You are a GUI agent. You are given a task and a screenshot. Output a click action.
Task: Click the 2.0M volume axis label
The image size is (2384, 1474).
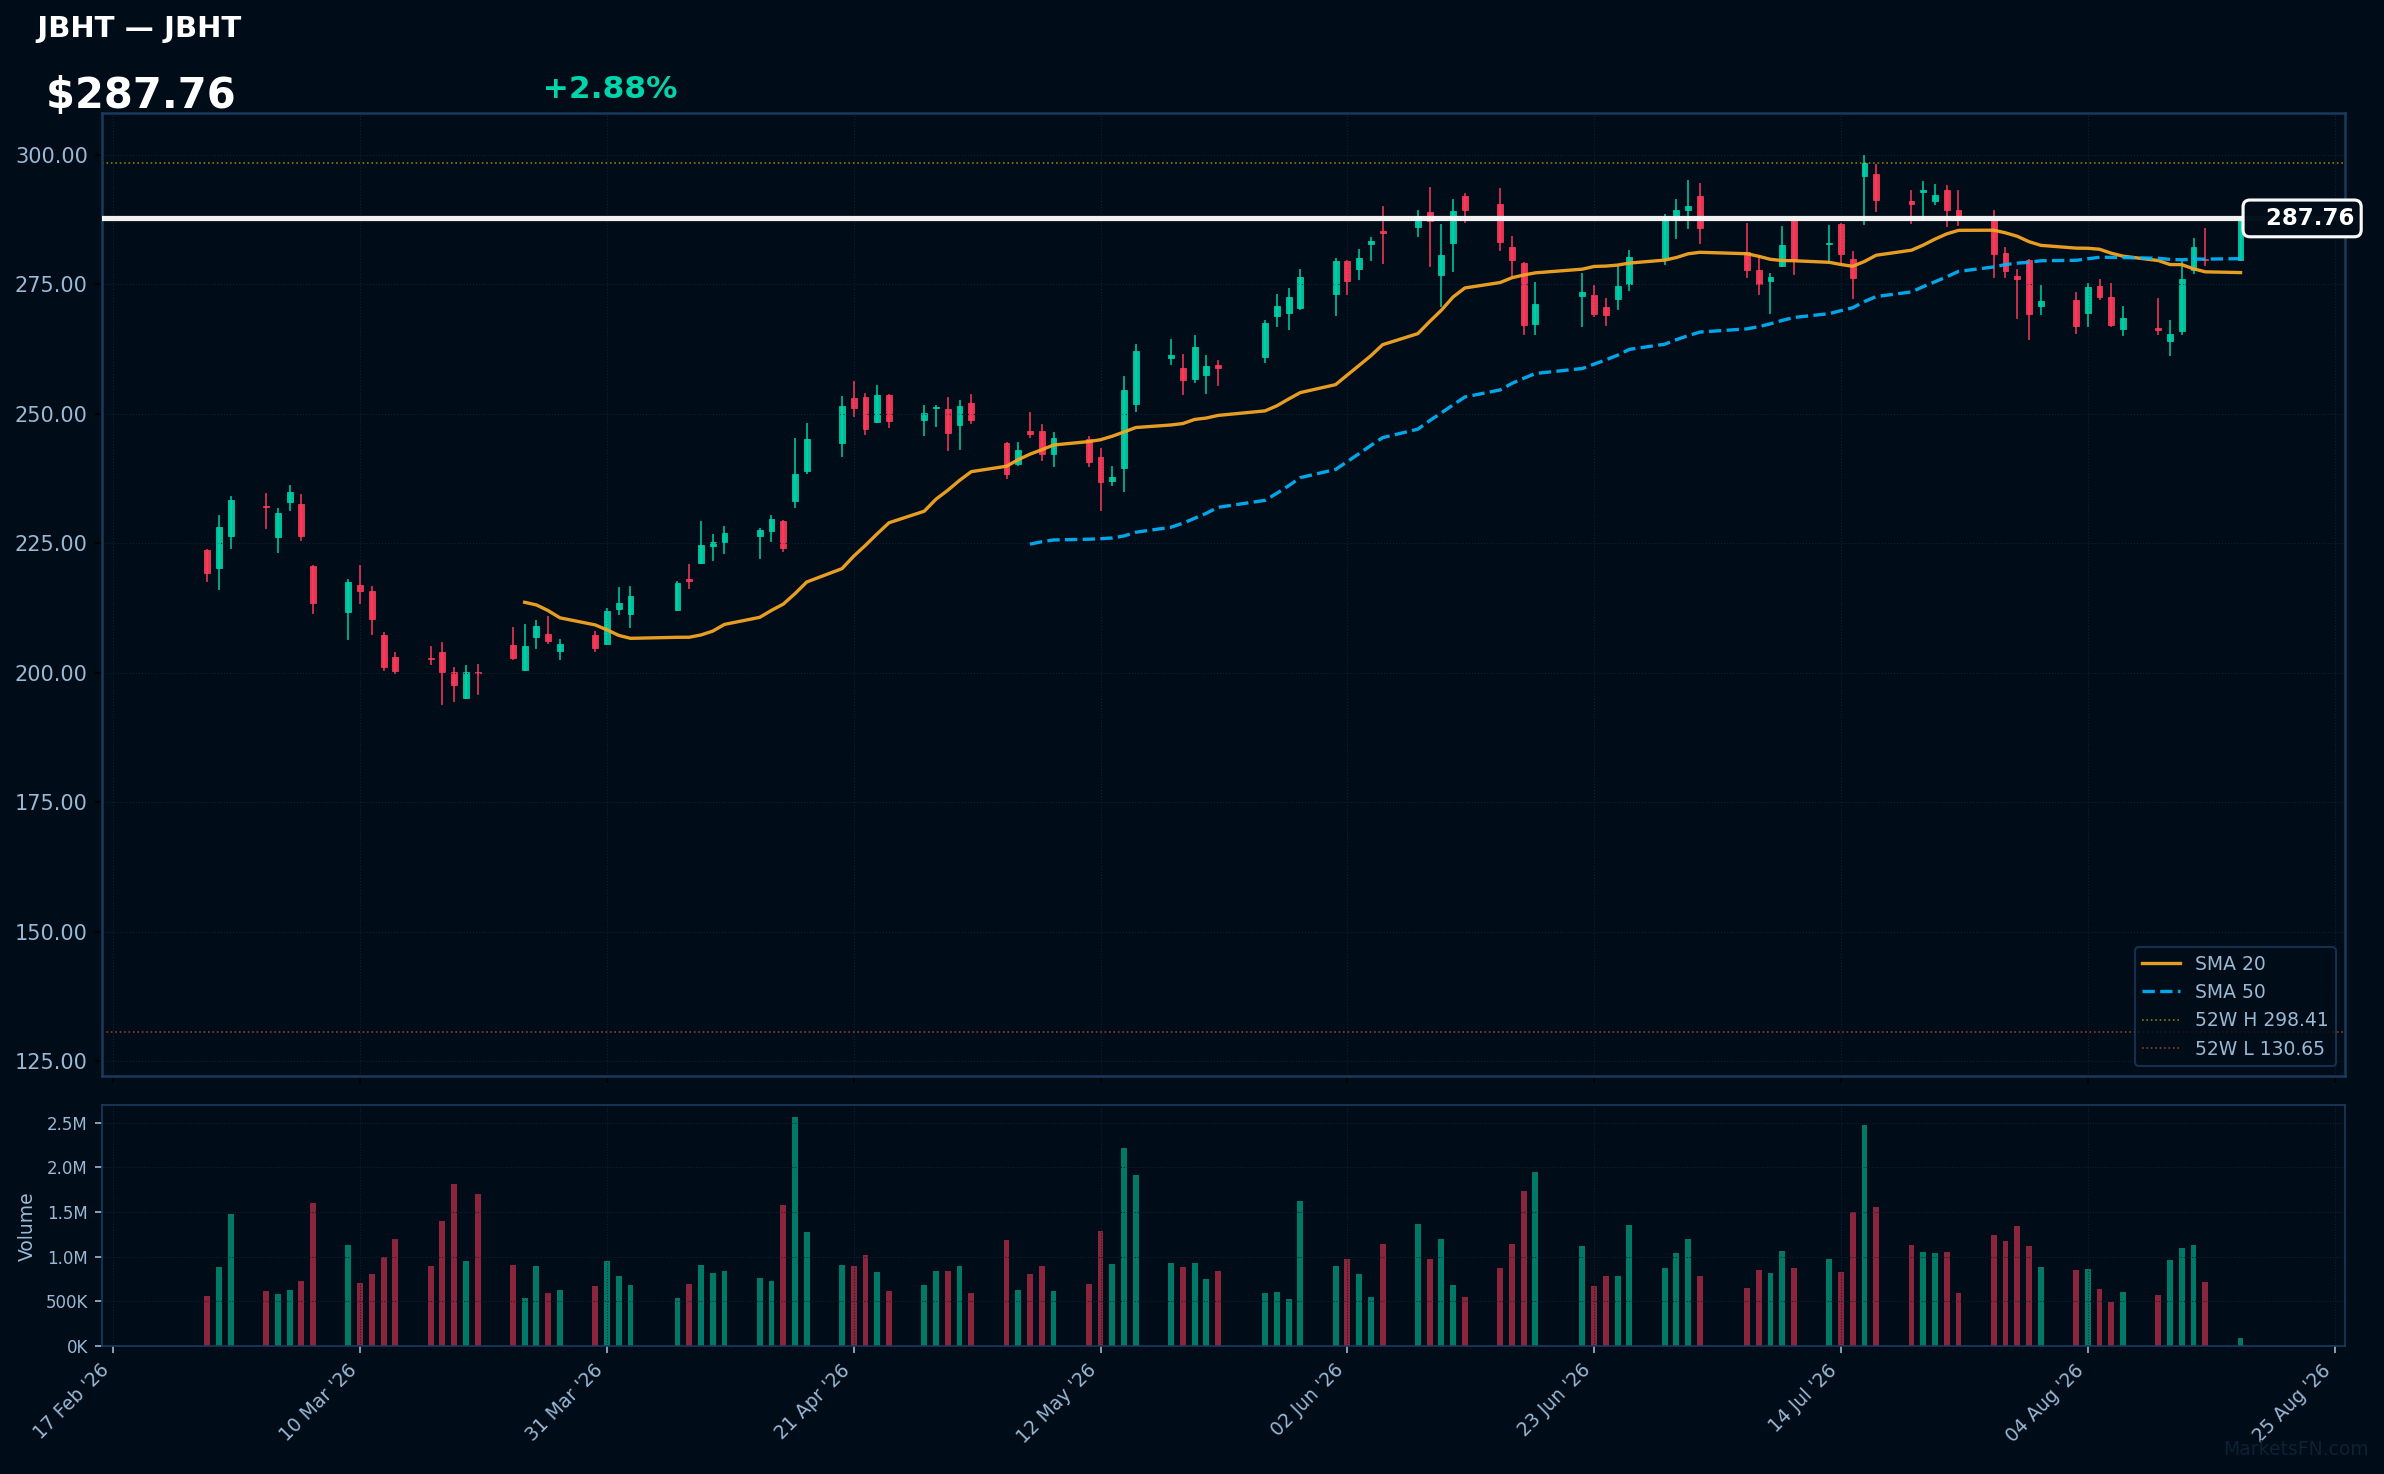pyautogui.click(x=67, y=1168)
